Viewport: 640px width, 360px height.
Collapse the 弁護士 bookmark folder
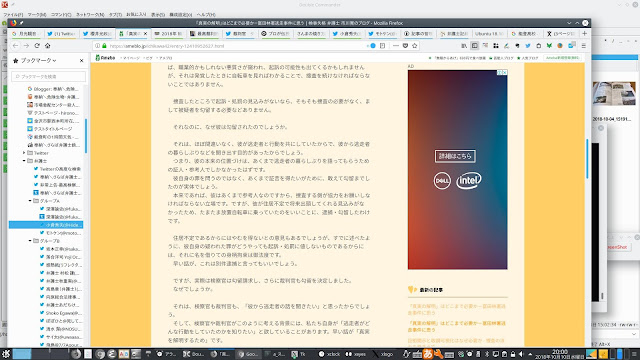click(x=24, y=161)
